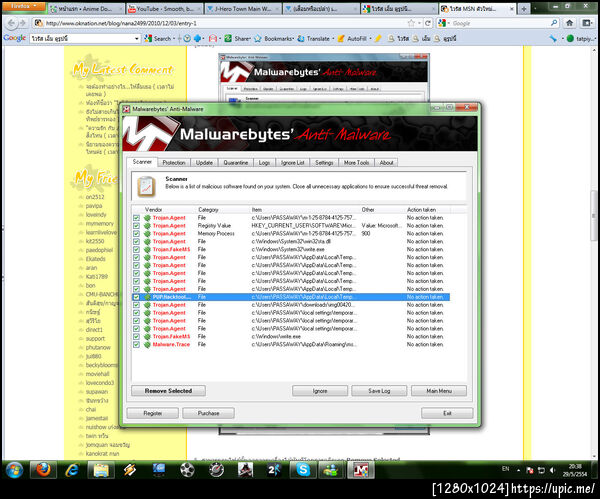The image size is (600, 499).
Task: Open the Settings tab in Malwarebytes
Action: coord(324,163)
